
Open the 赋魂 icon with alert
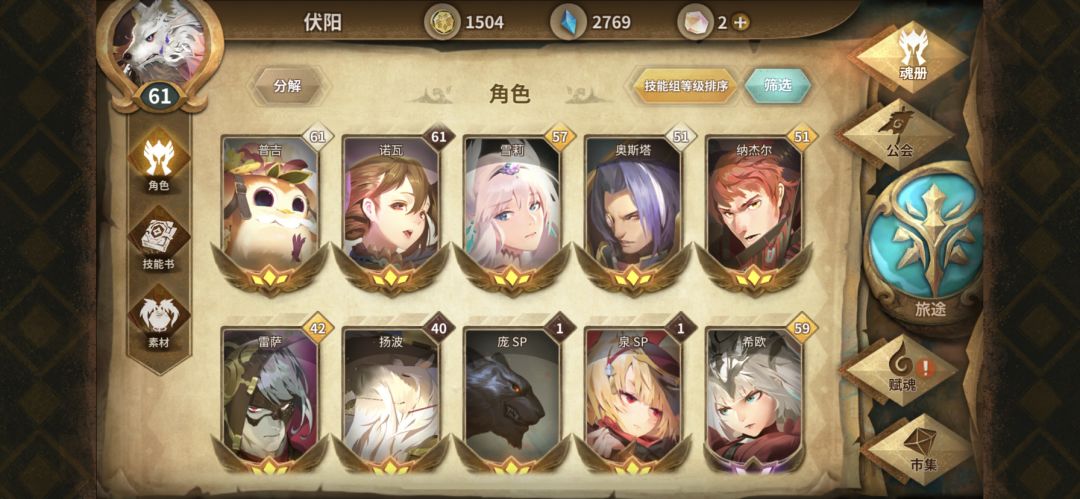pyautogui.click(x=901, y=370)
